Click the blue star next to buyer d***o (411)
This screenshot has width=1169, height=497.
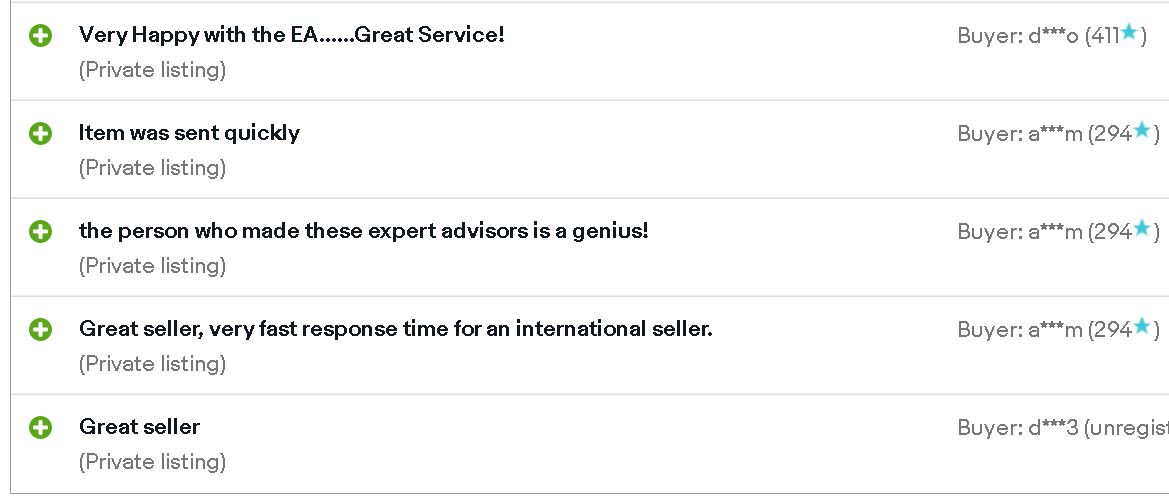(1129, 32)
